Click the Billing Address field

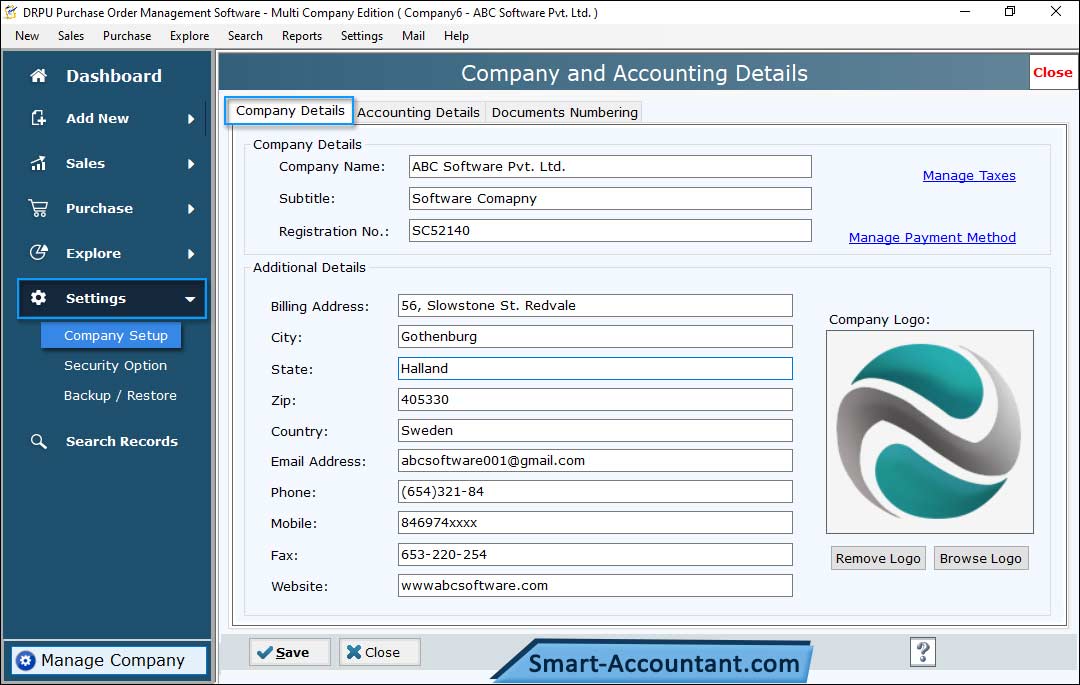595,306
